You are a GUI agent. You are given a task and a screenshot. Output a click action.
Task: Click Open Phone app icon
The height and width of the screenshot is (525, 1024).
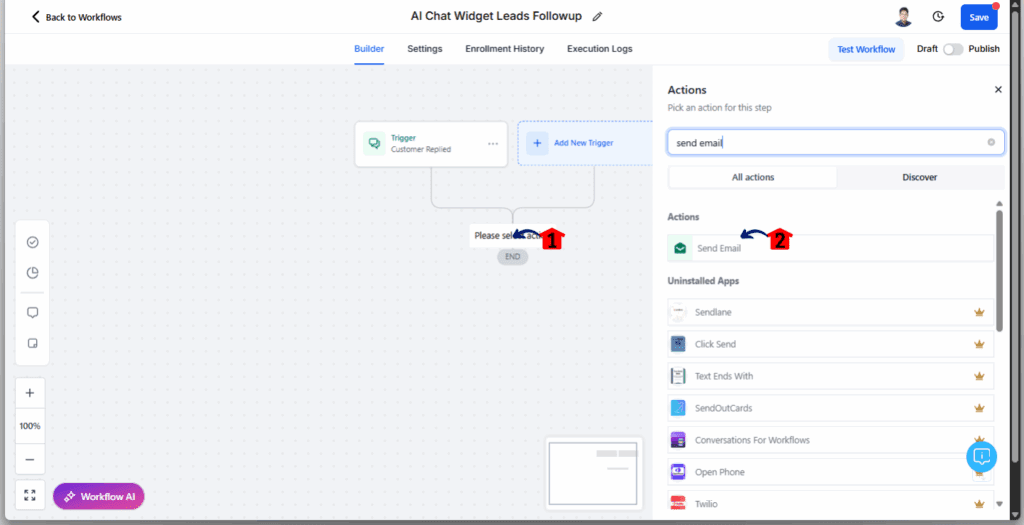pyautogui.click(x=678, y=472)
